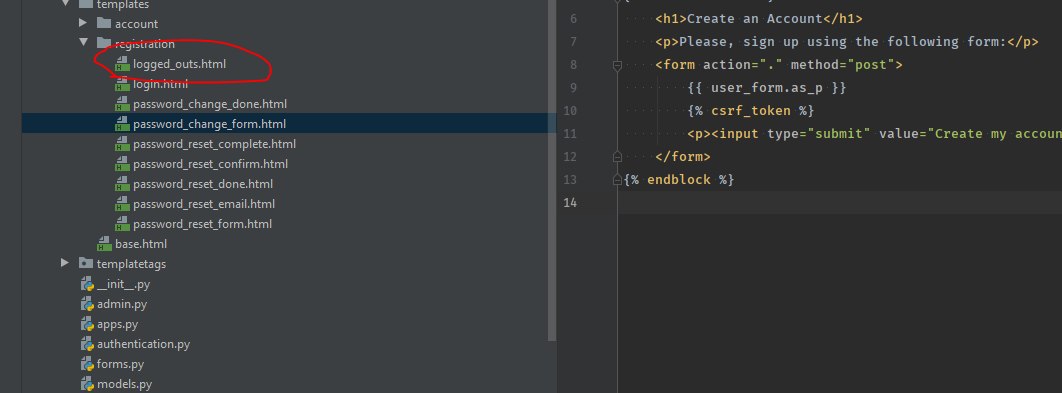Image resolution: width=1062 pixels, height=393 pixels.
Task: Click line number 14 in gutter
Action: pyautogui.click(x=570, y=203)
